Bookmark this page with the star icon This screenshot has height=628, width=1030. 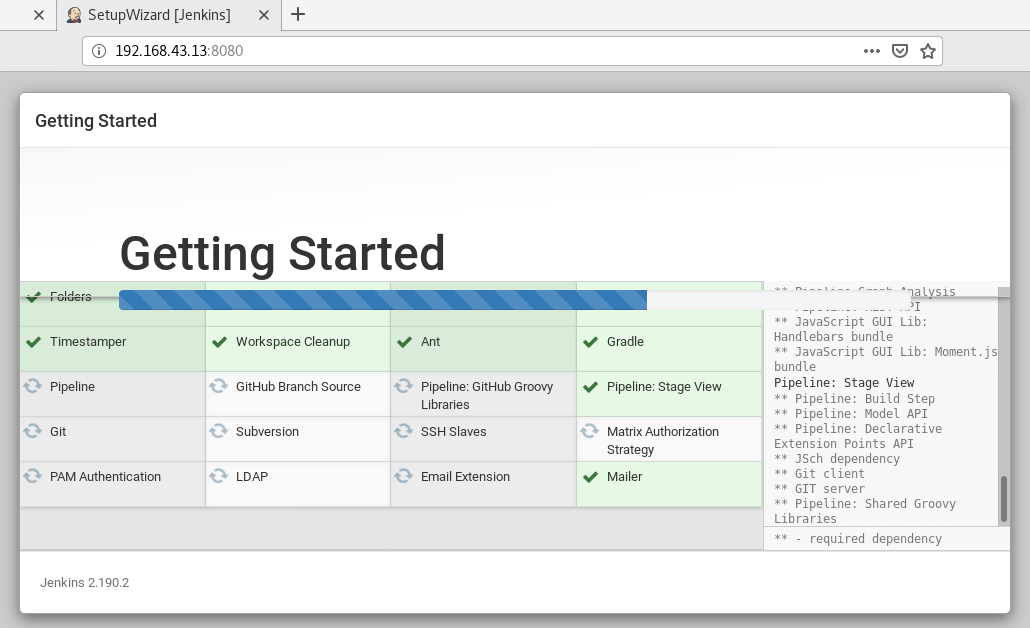point(928,51)
